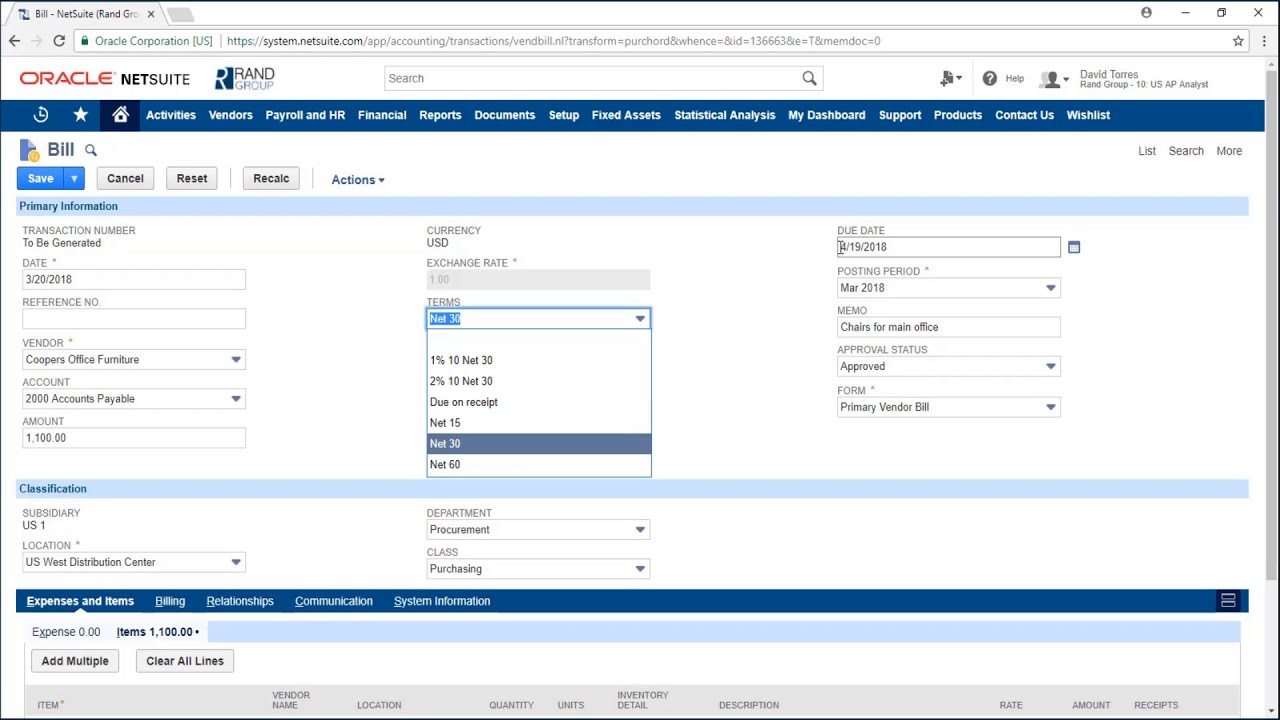Click the search magnifier in global search
The image size is (1280, 720).
[809, 78]
